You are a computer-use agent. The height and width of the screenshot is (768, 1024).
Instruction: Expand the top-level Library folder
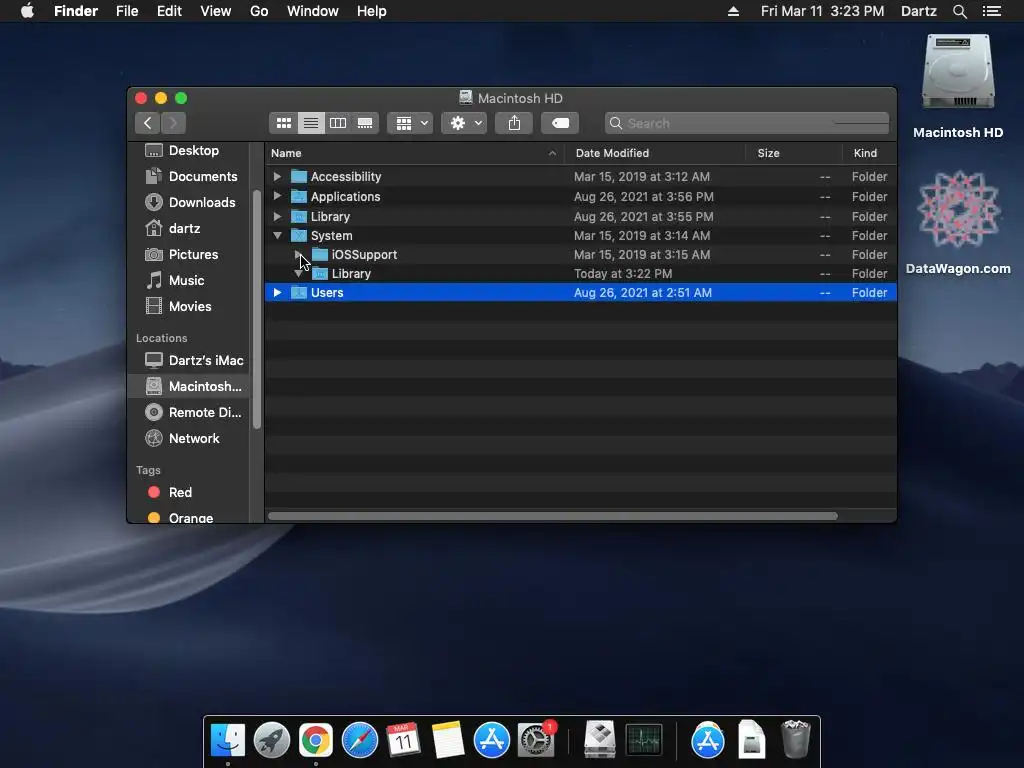[x=277, y=216]
